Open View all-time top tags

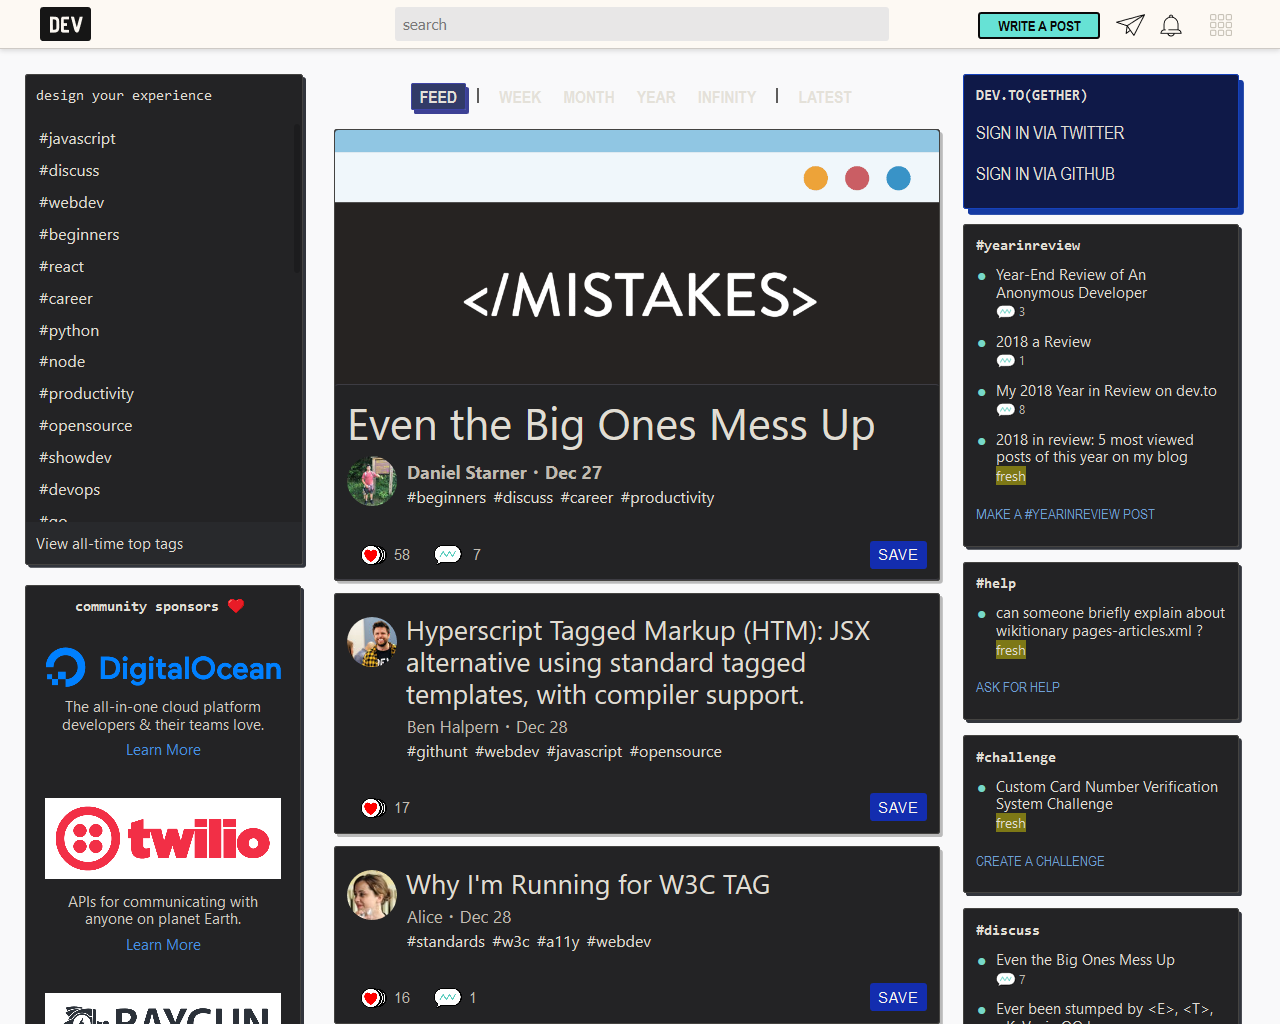109,543
